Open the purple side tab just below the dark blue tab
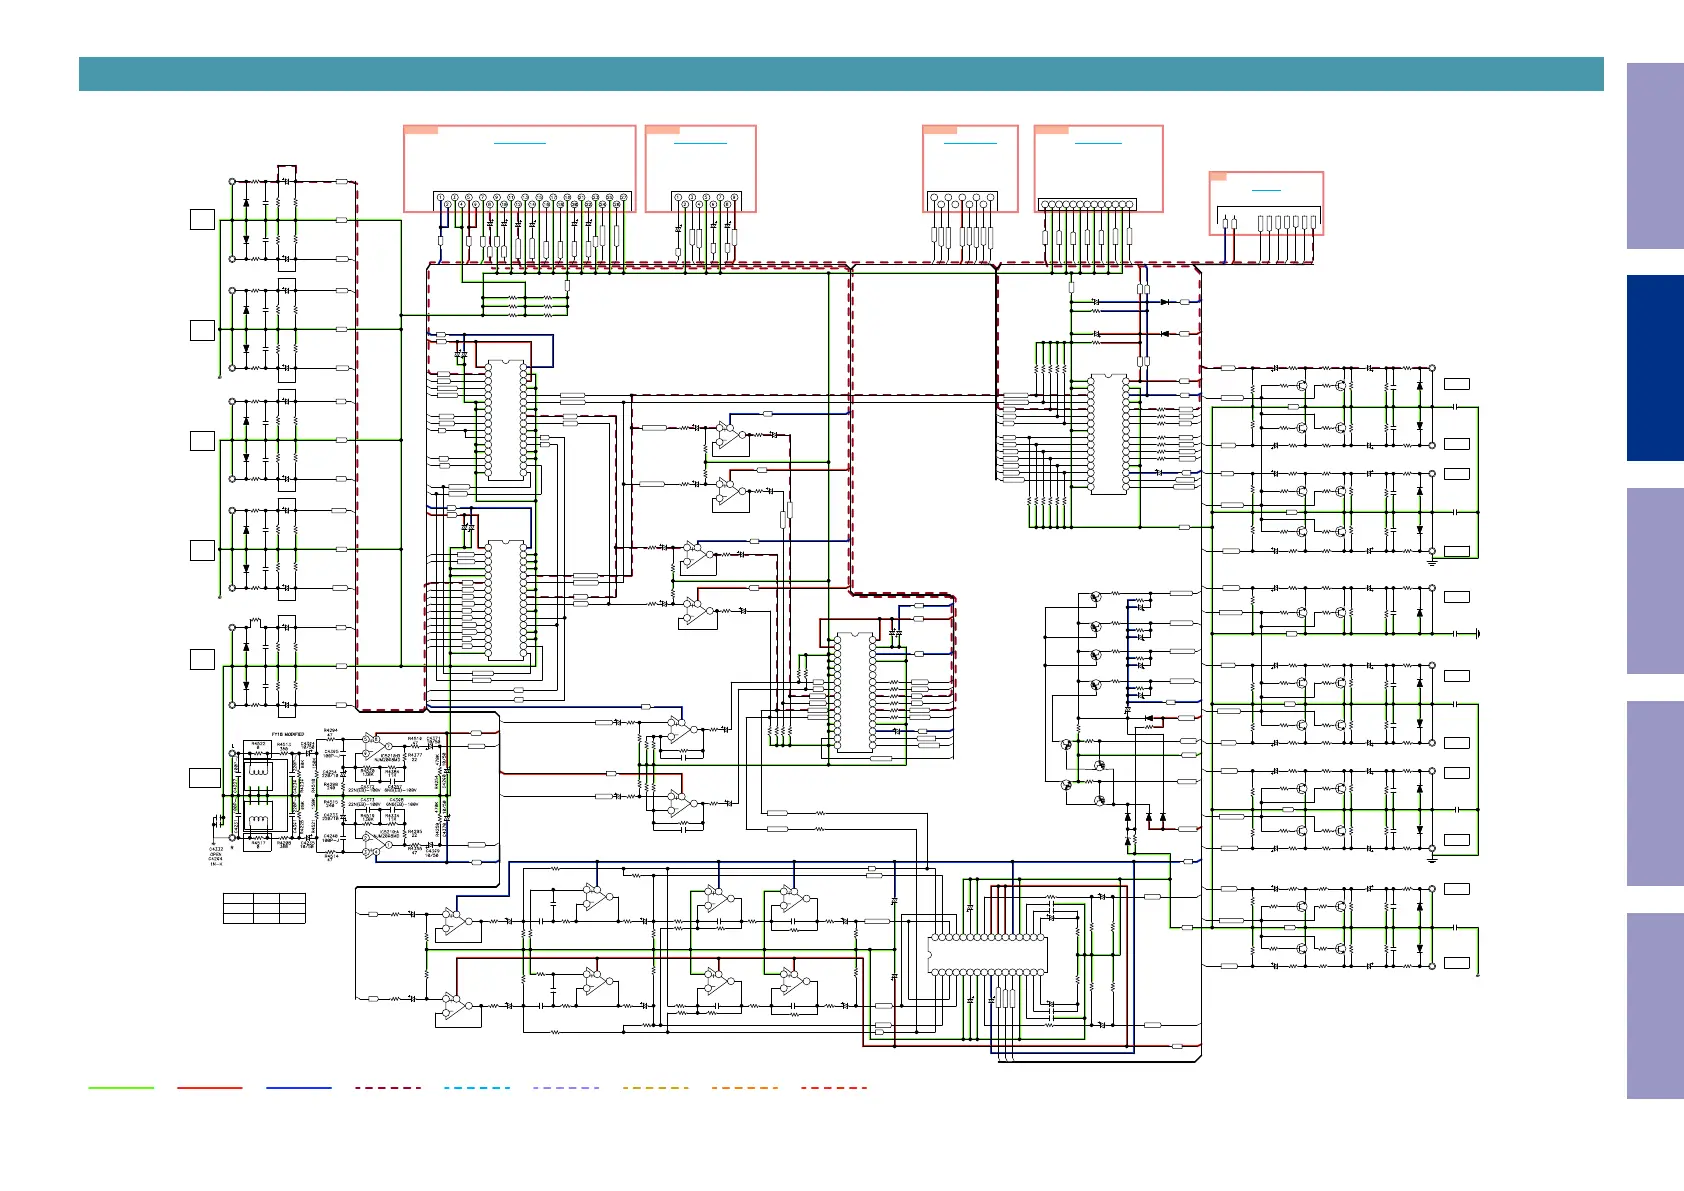 [x=1655, y=580]
